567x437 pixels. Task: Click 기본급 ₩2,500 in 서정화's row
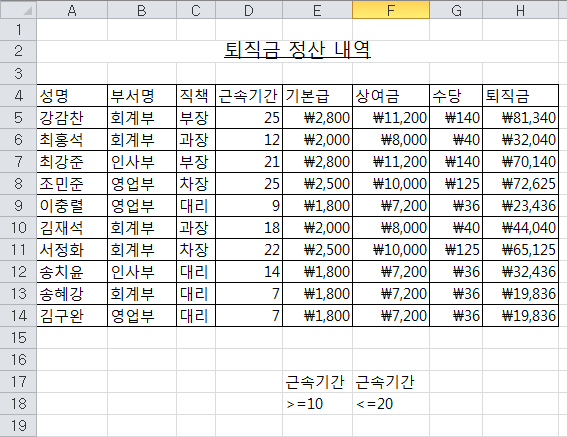pos(317,250)
